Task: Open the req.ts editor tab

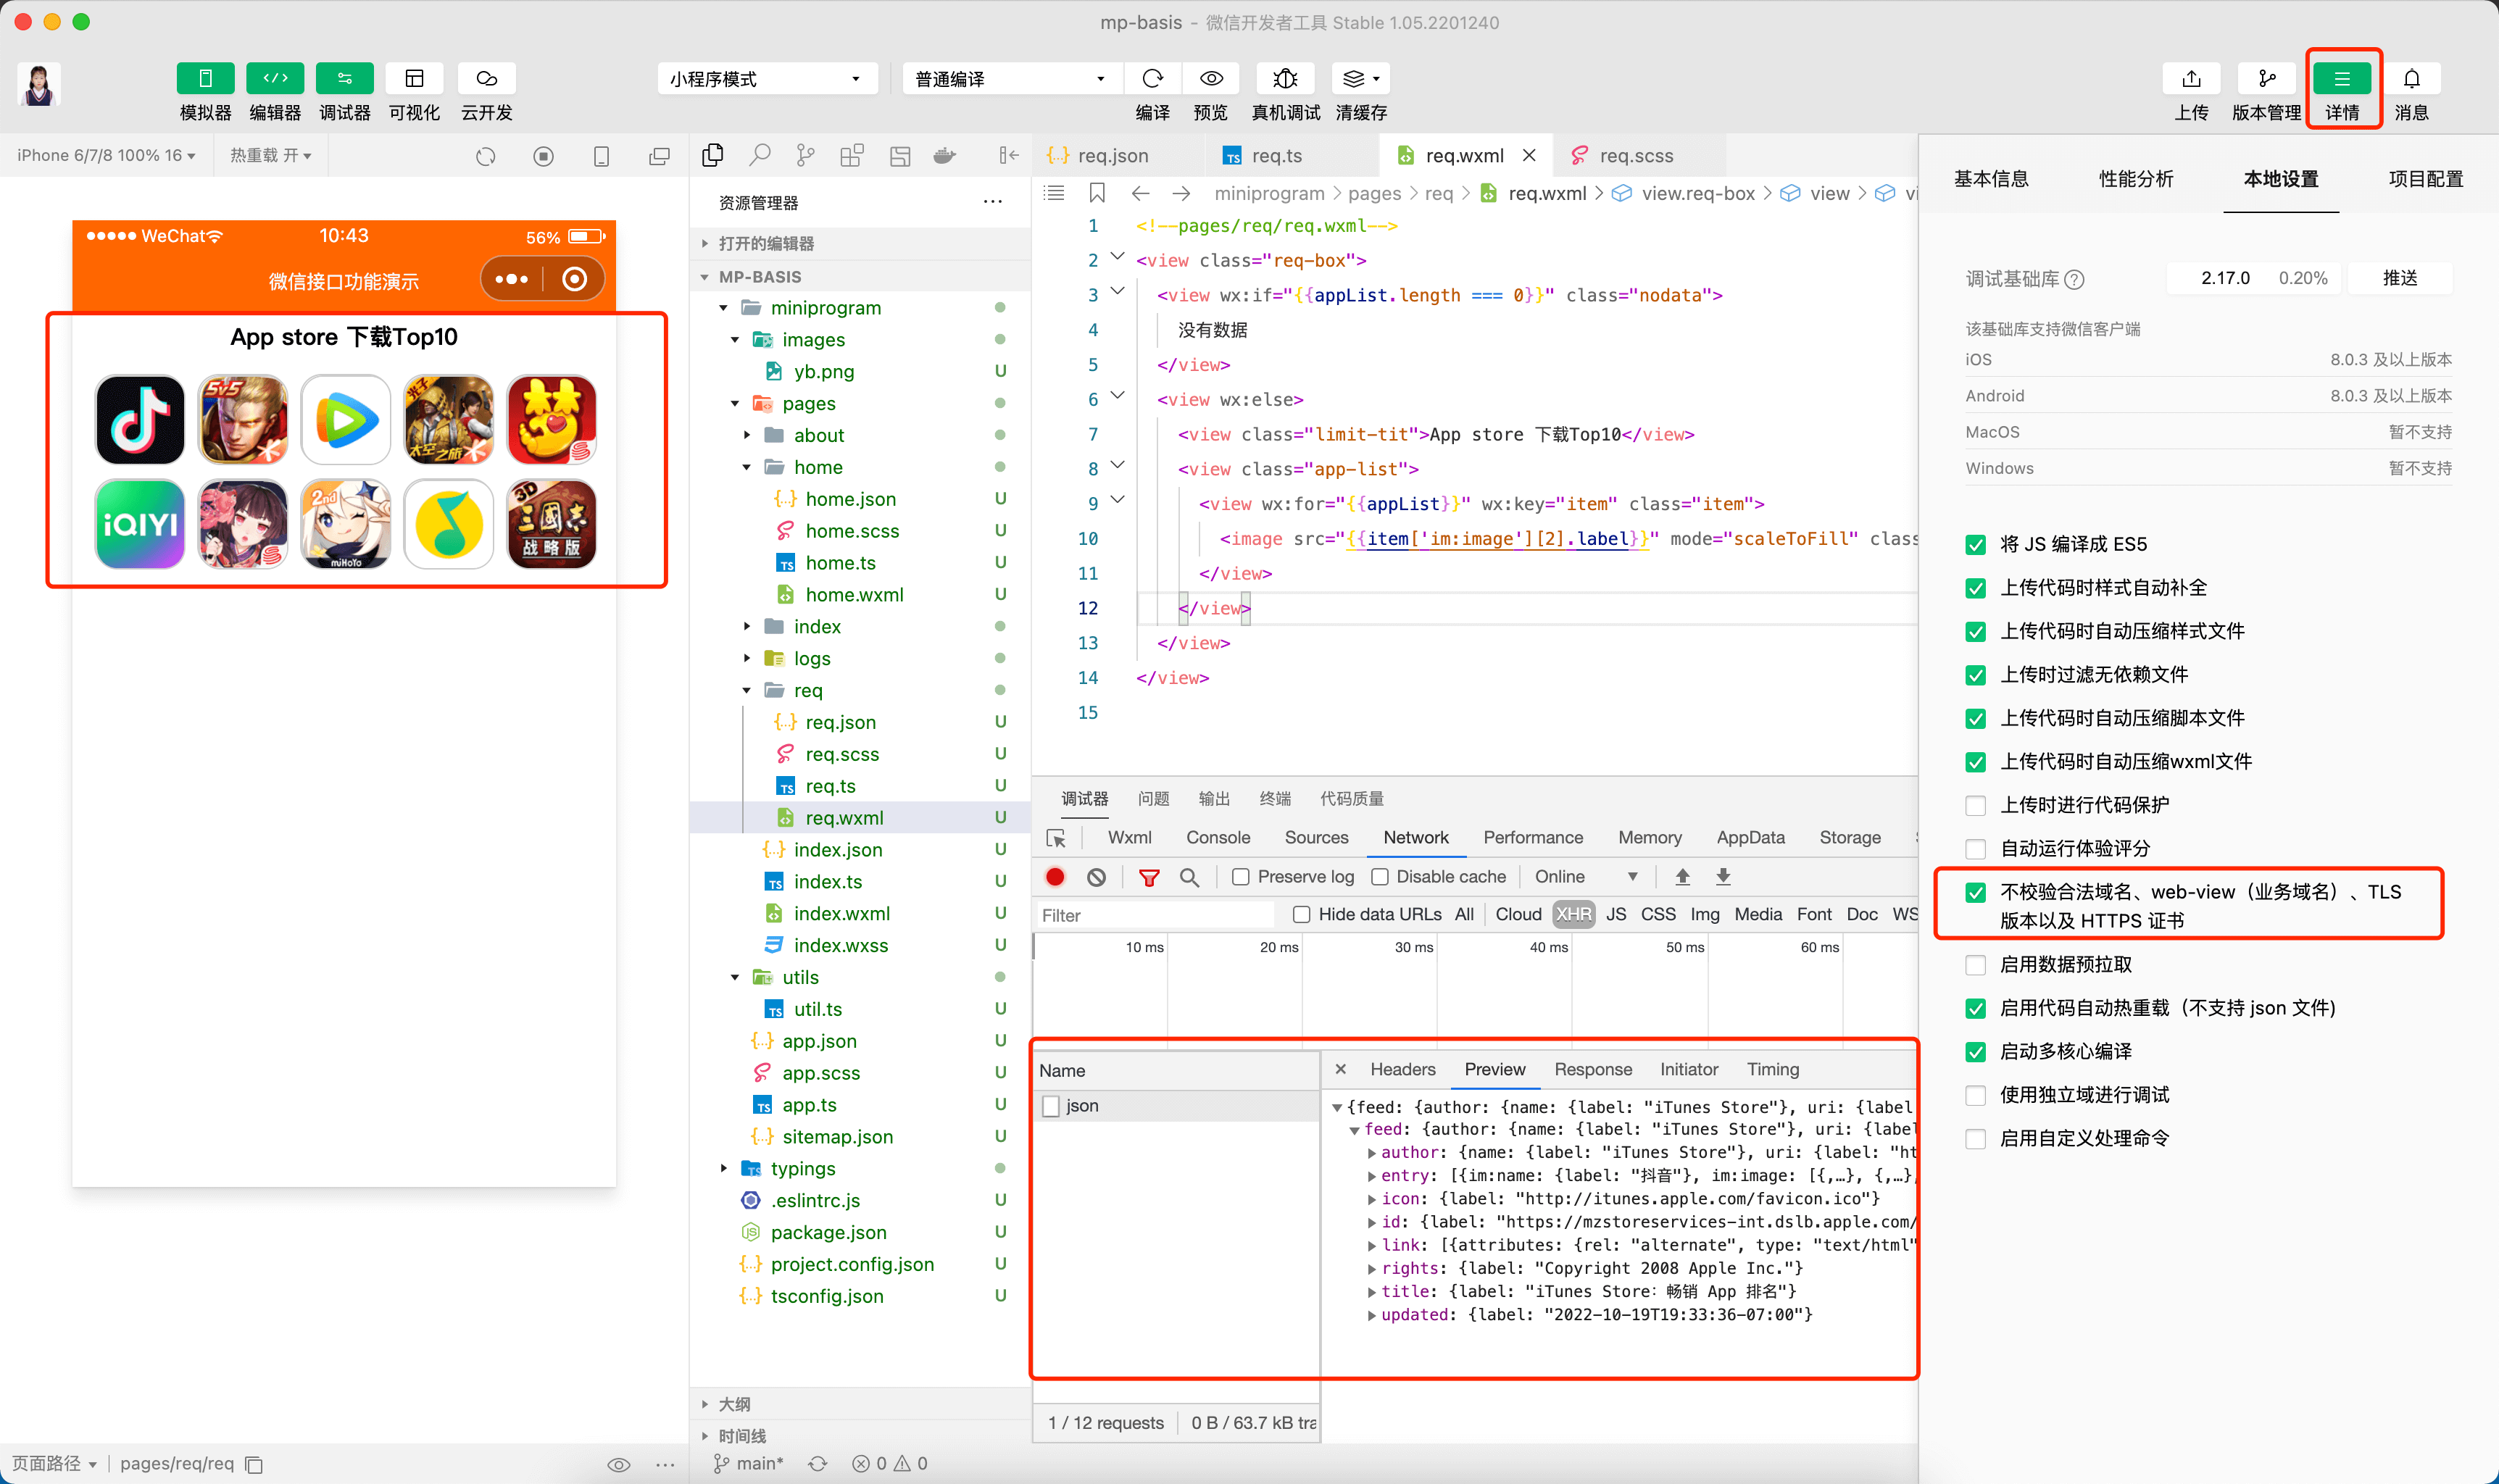Action: [x=1276, y=155]
